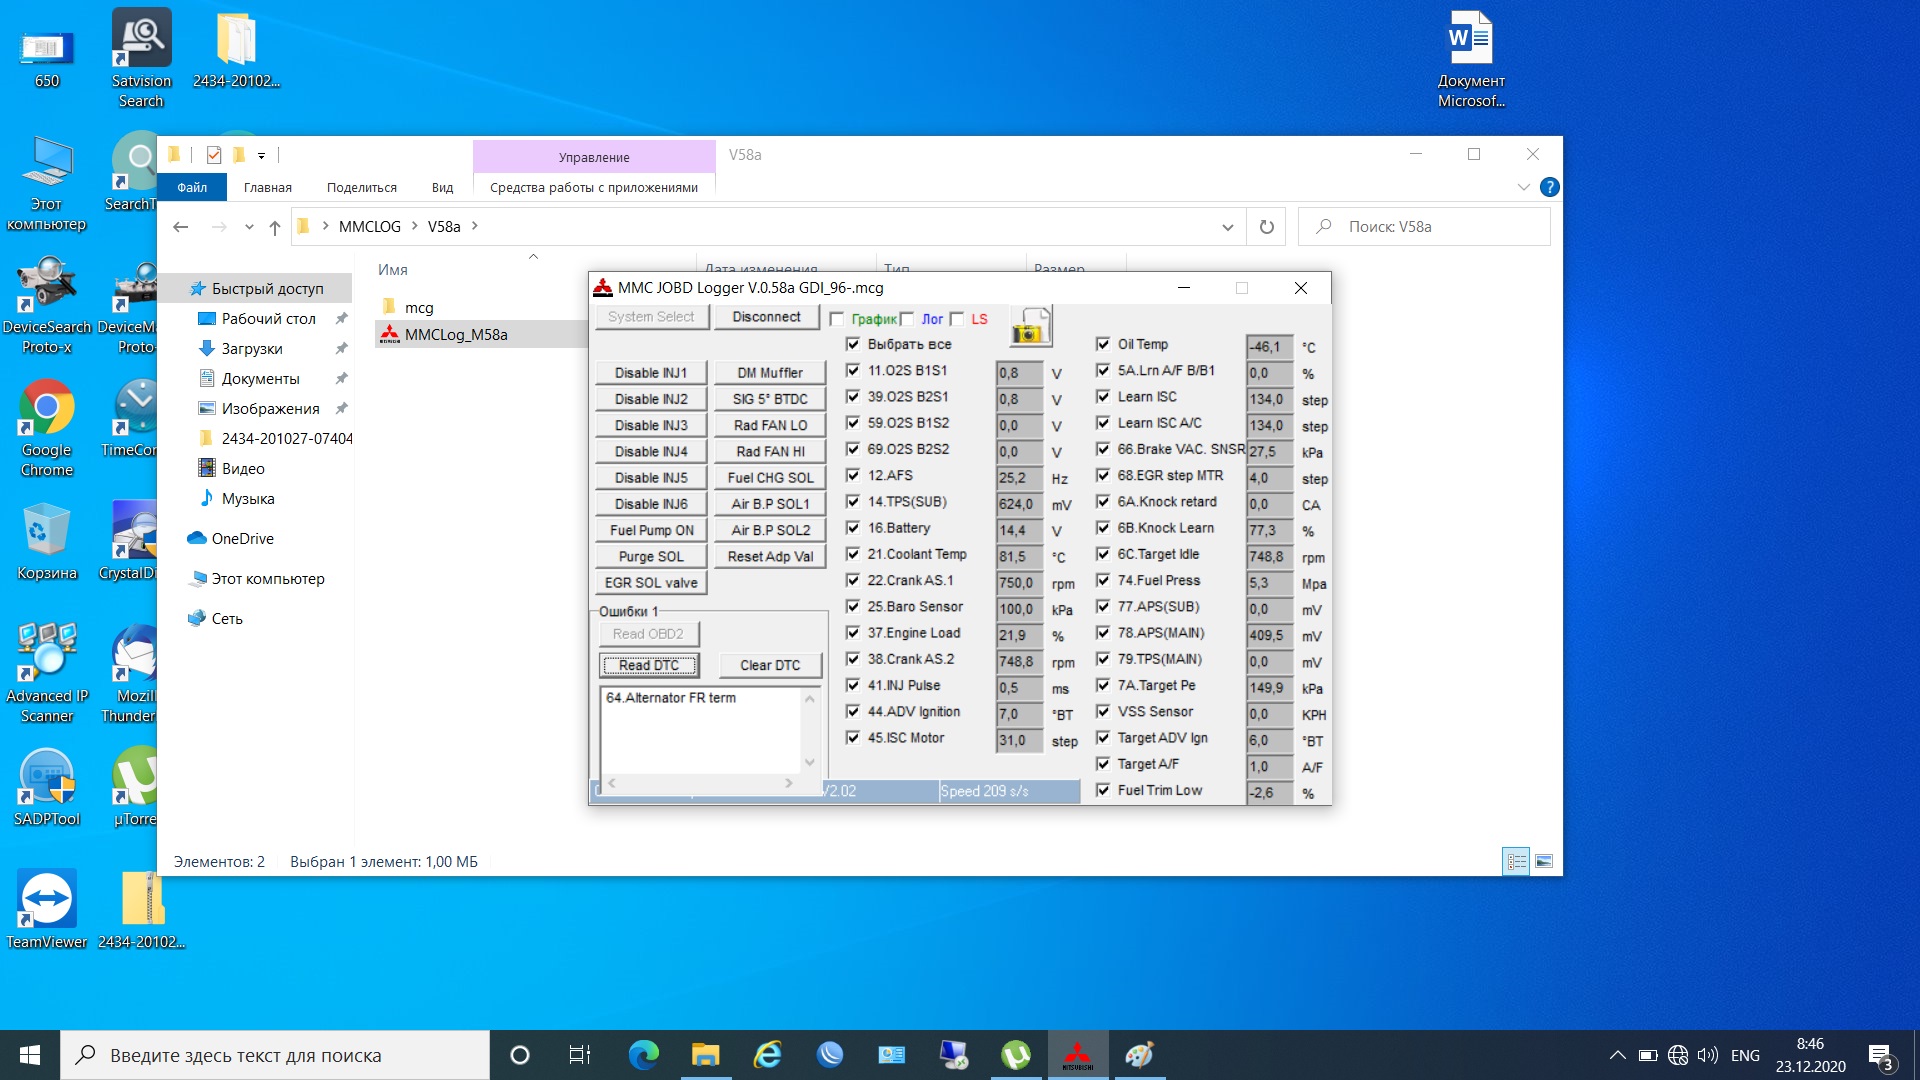Open uTorrent from the taskbar
The image size is (1920, 1080).
[1015, 1055]
